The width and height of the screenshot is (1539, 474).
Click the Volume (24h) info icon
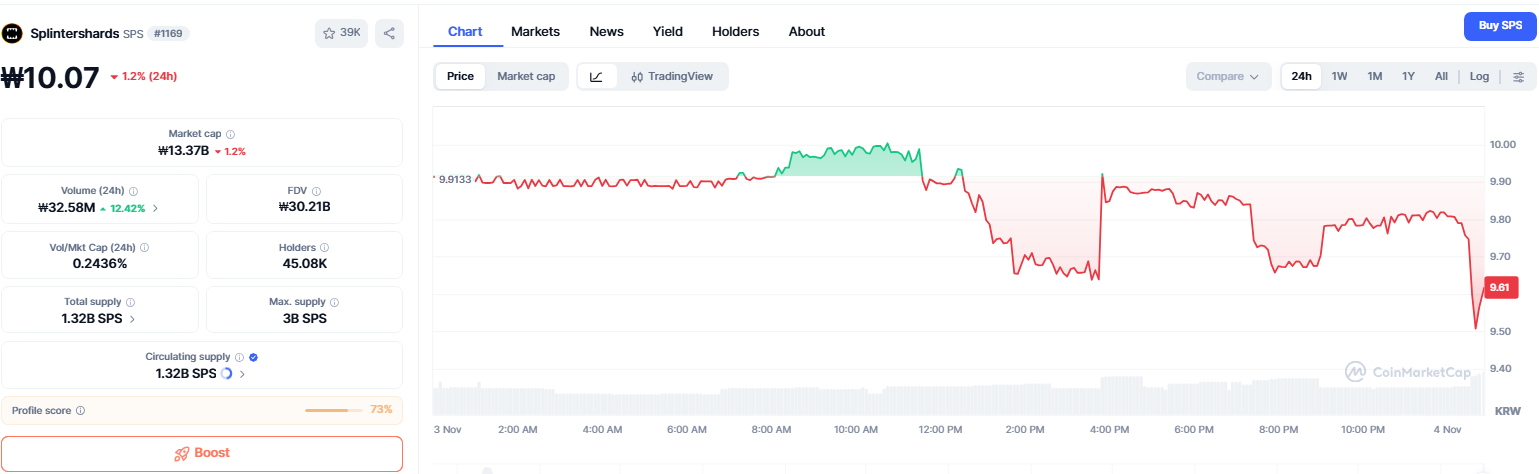click(133, 191)
